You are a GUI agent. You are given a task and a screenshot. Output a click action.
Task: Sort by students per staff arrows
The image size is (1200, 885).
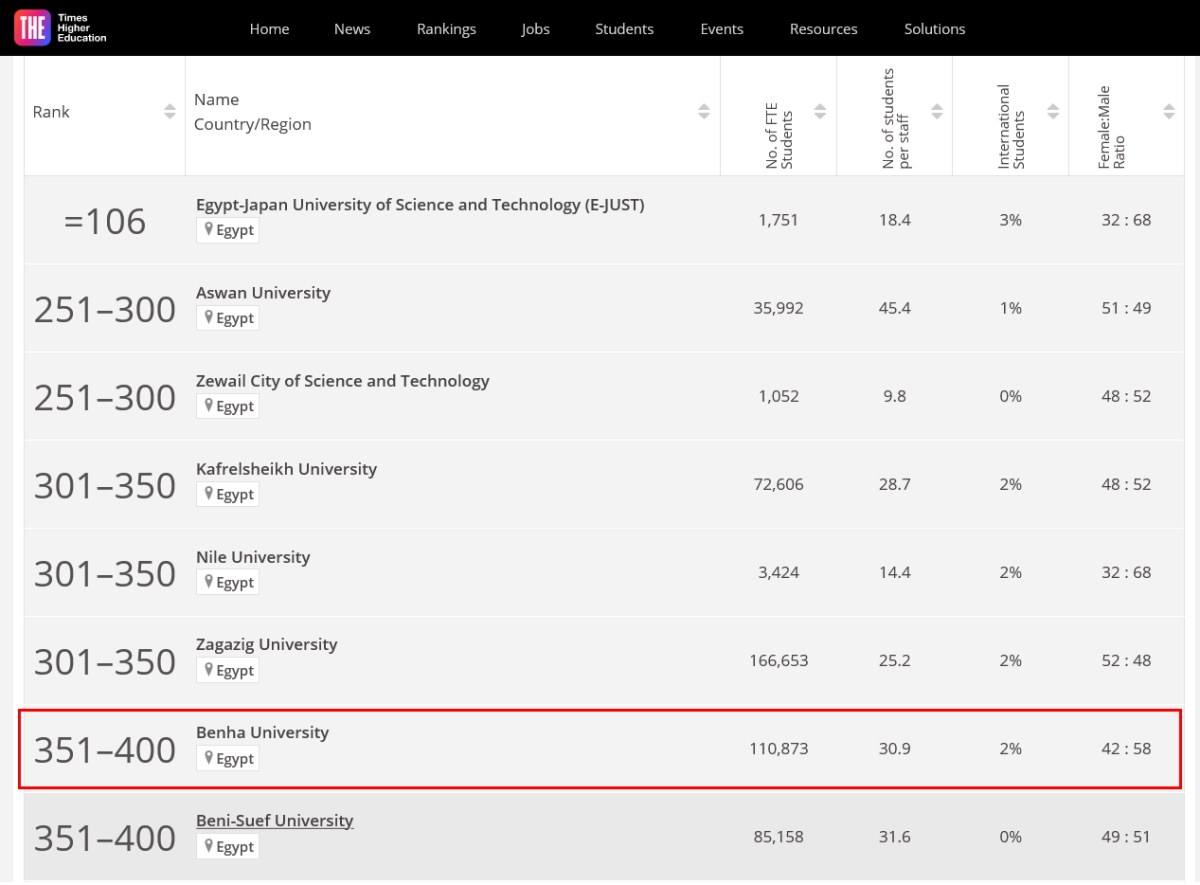(x=937, y=112)
